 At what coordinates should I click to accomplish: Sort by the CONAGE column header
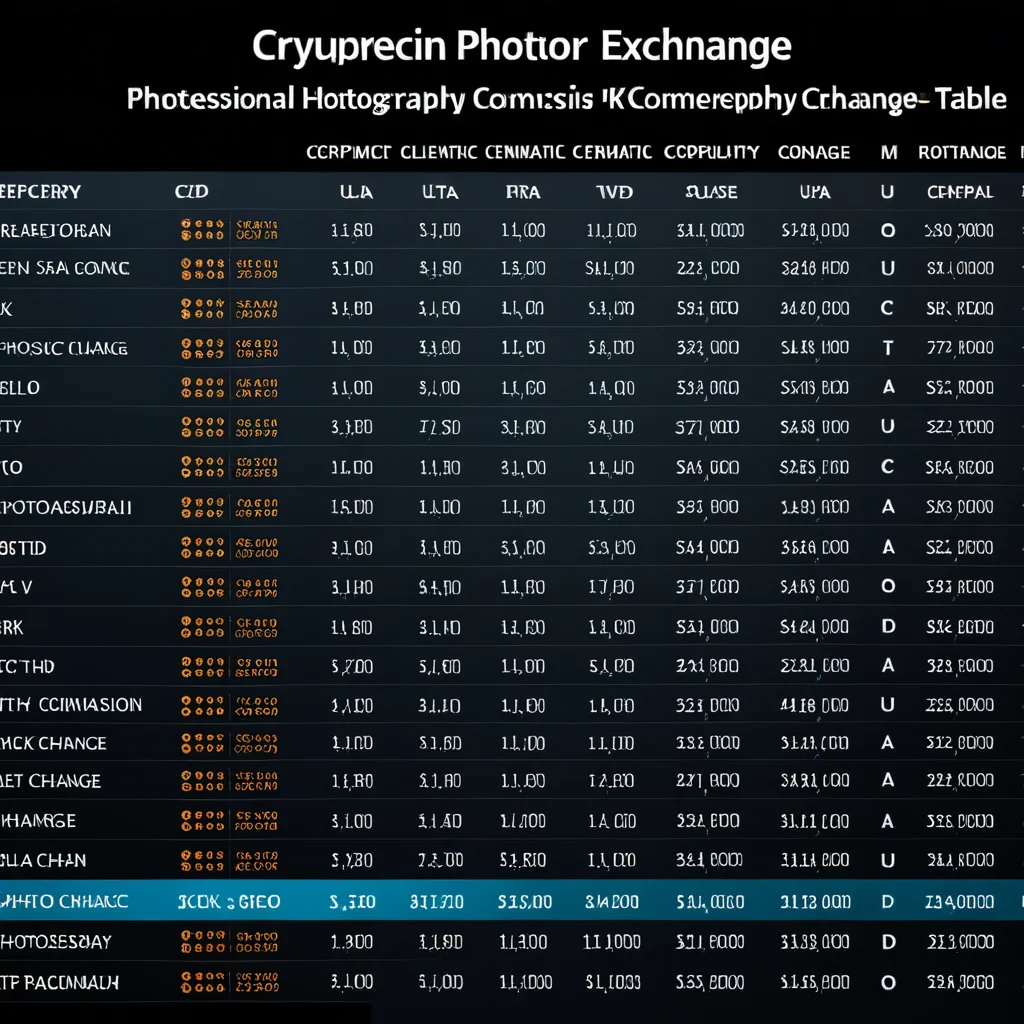(x=814, y=153)
